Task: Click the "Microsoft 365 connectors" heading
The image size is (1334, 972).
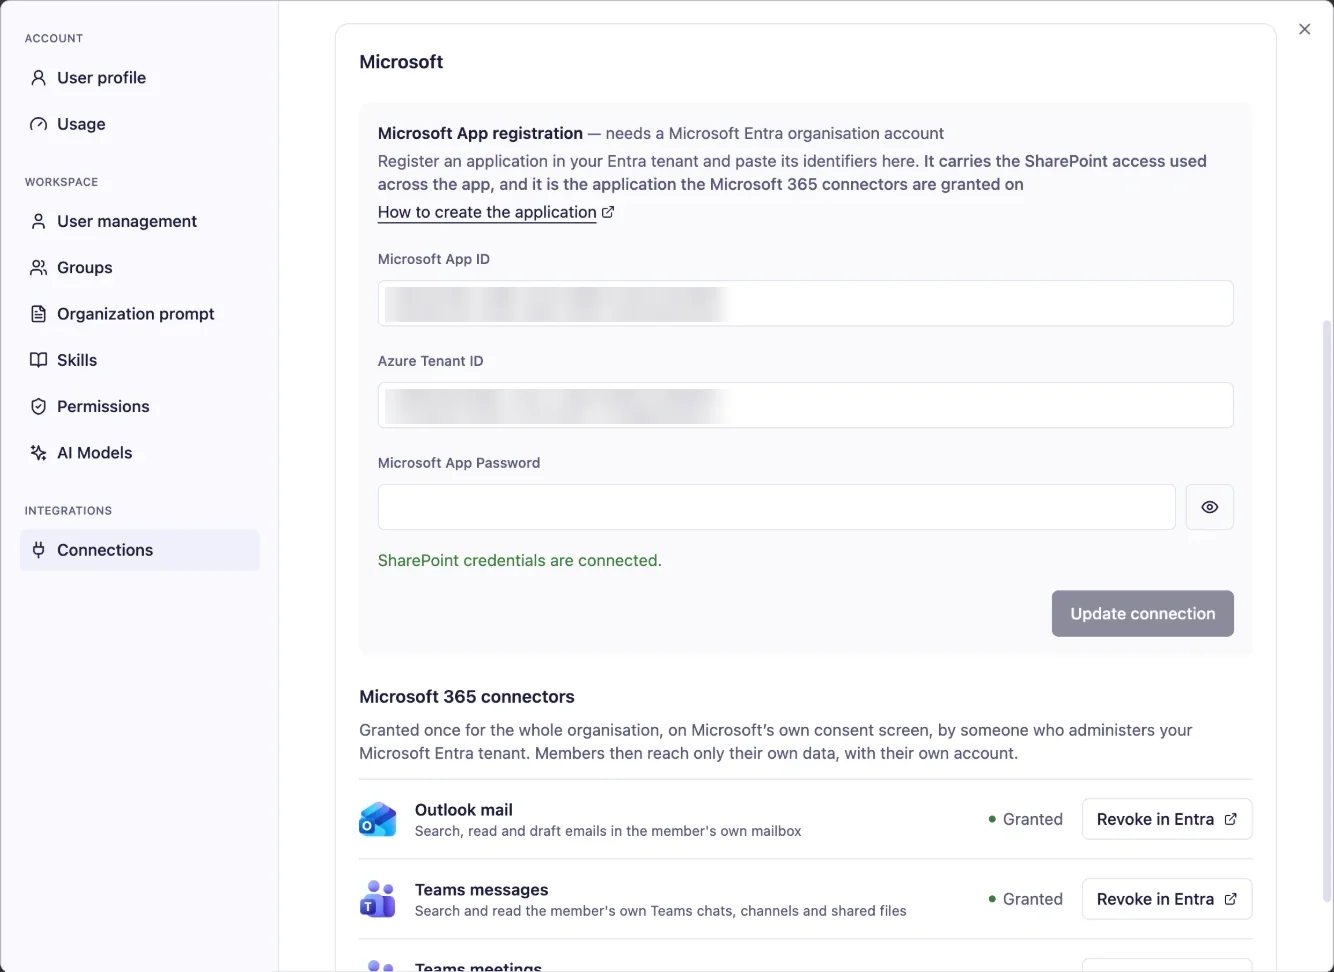Action: tap(467, 697)
